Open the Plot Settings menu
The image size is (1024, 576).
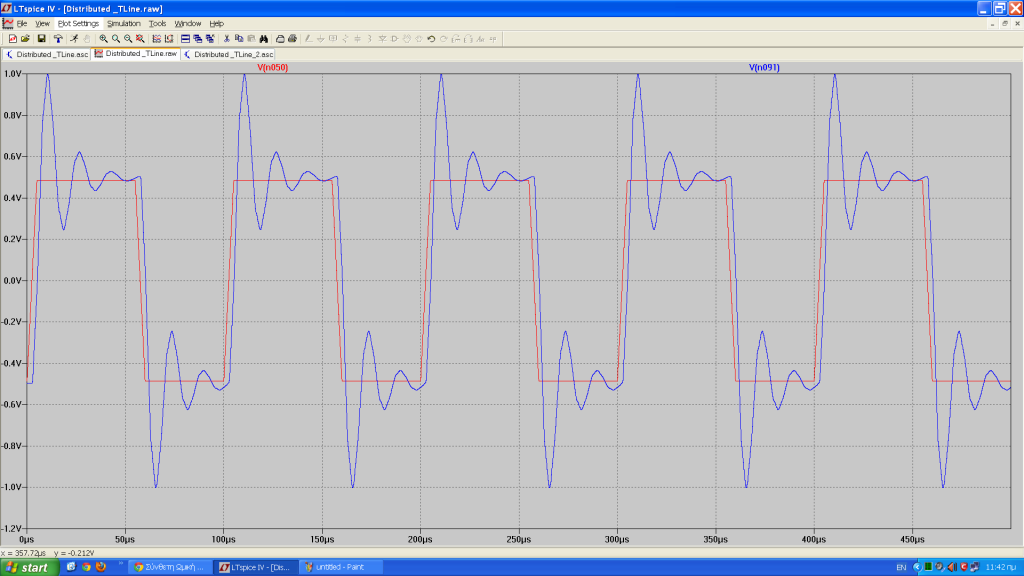[x=78, y=23]
